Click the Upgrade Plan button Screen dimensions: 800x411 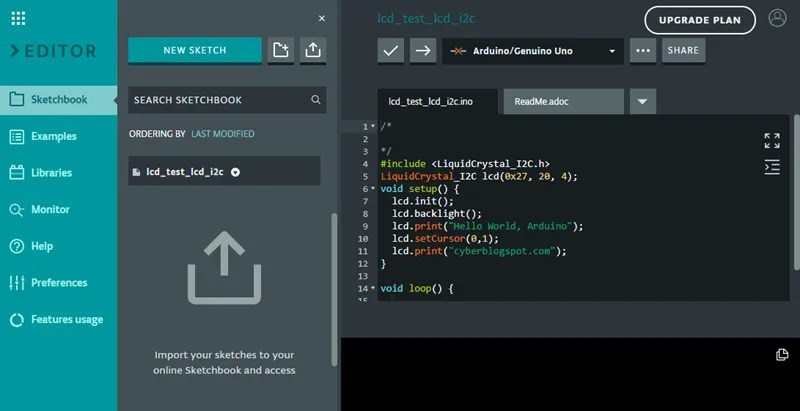(x=700, y=20)
